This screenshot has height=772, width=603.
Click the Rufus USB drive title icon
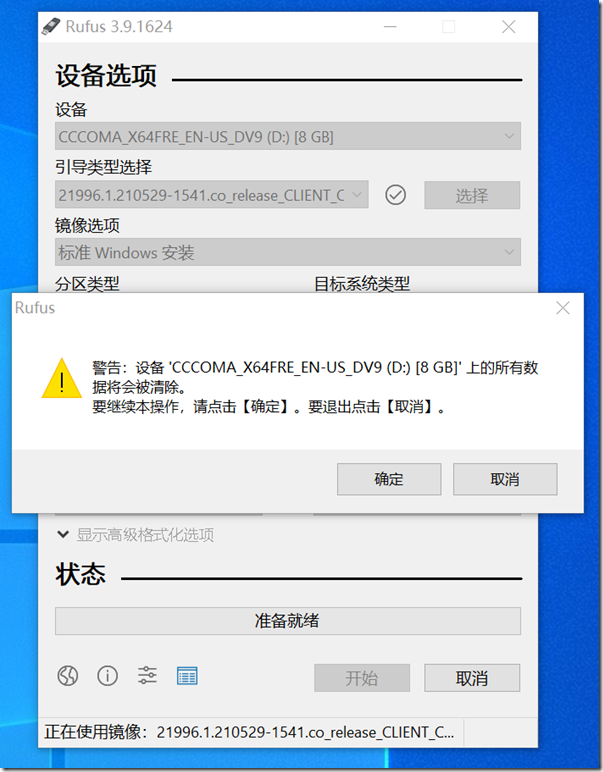[x=51, y=26]
